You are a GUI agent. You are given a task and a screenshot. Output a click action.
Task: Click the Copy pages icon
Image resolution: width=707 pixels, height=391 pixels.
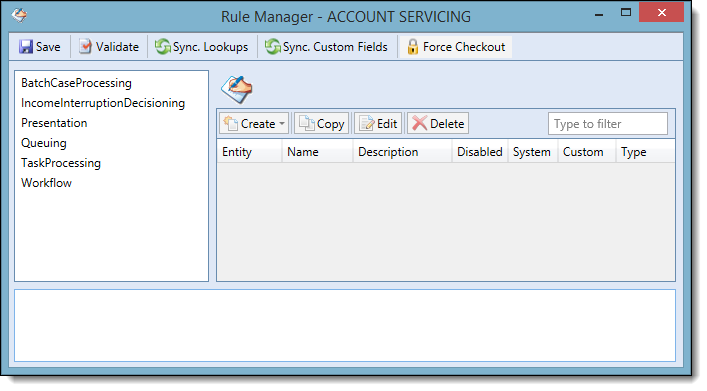(307, 124)
